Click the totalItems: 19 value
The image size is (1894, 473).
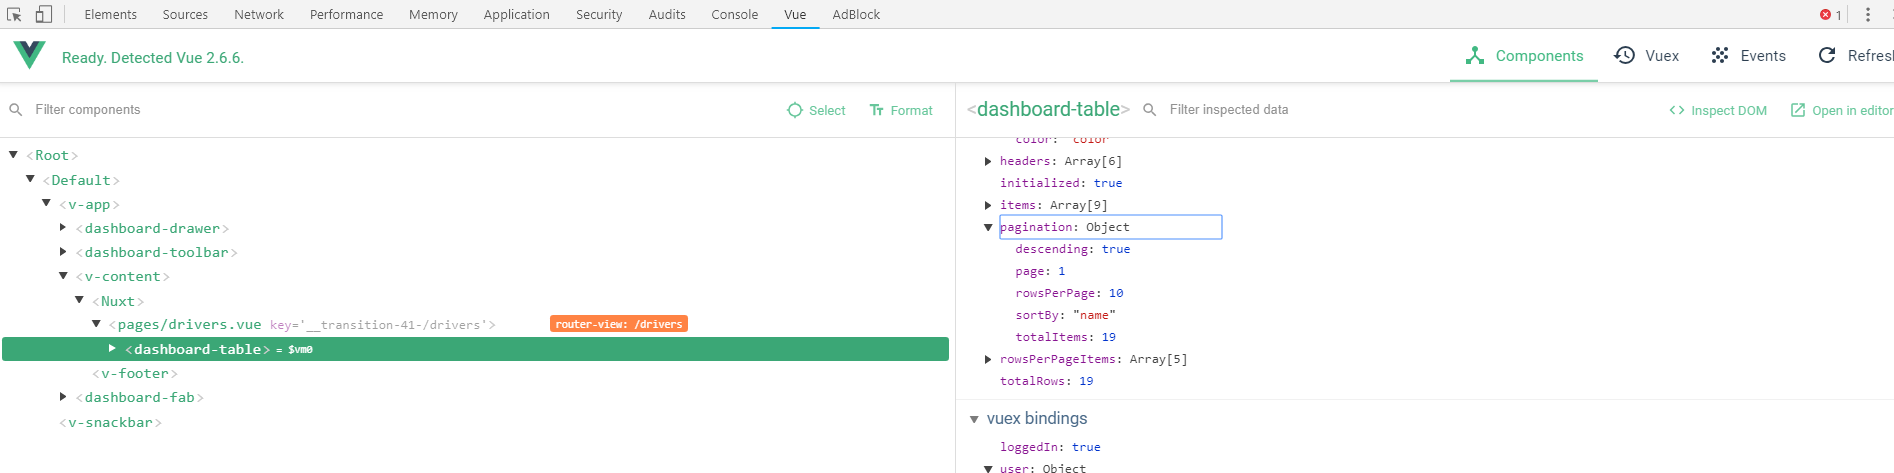tap(1109, 337)
